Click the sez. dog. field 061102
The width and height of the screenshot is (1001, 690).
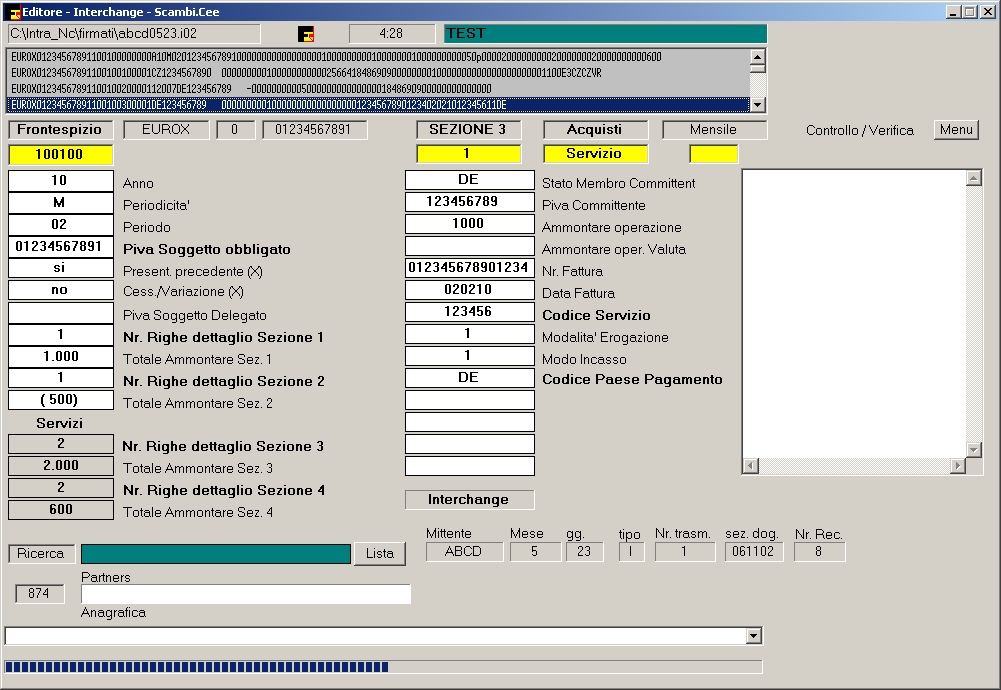[x=753, y=551]
